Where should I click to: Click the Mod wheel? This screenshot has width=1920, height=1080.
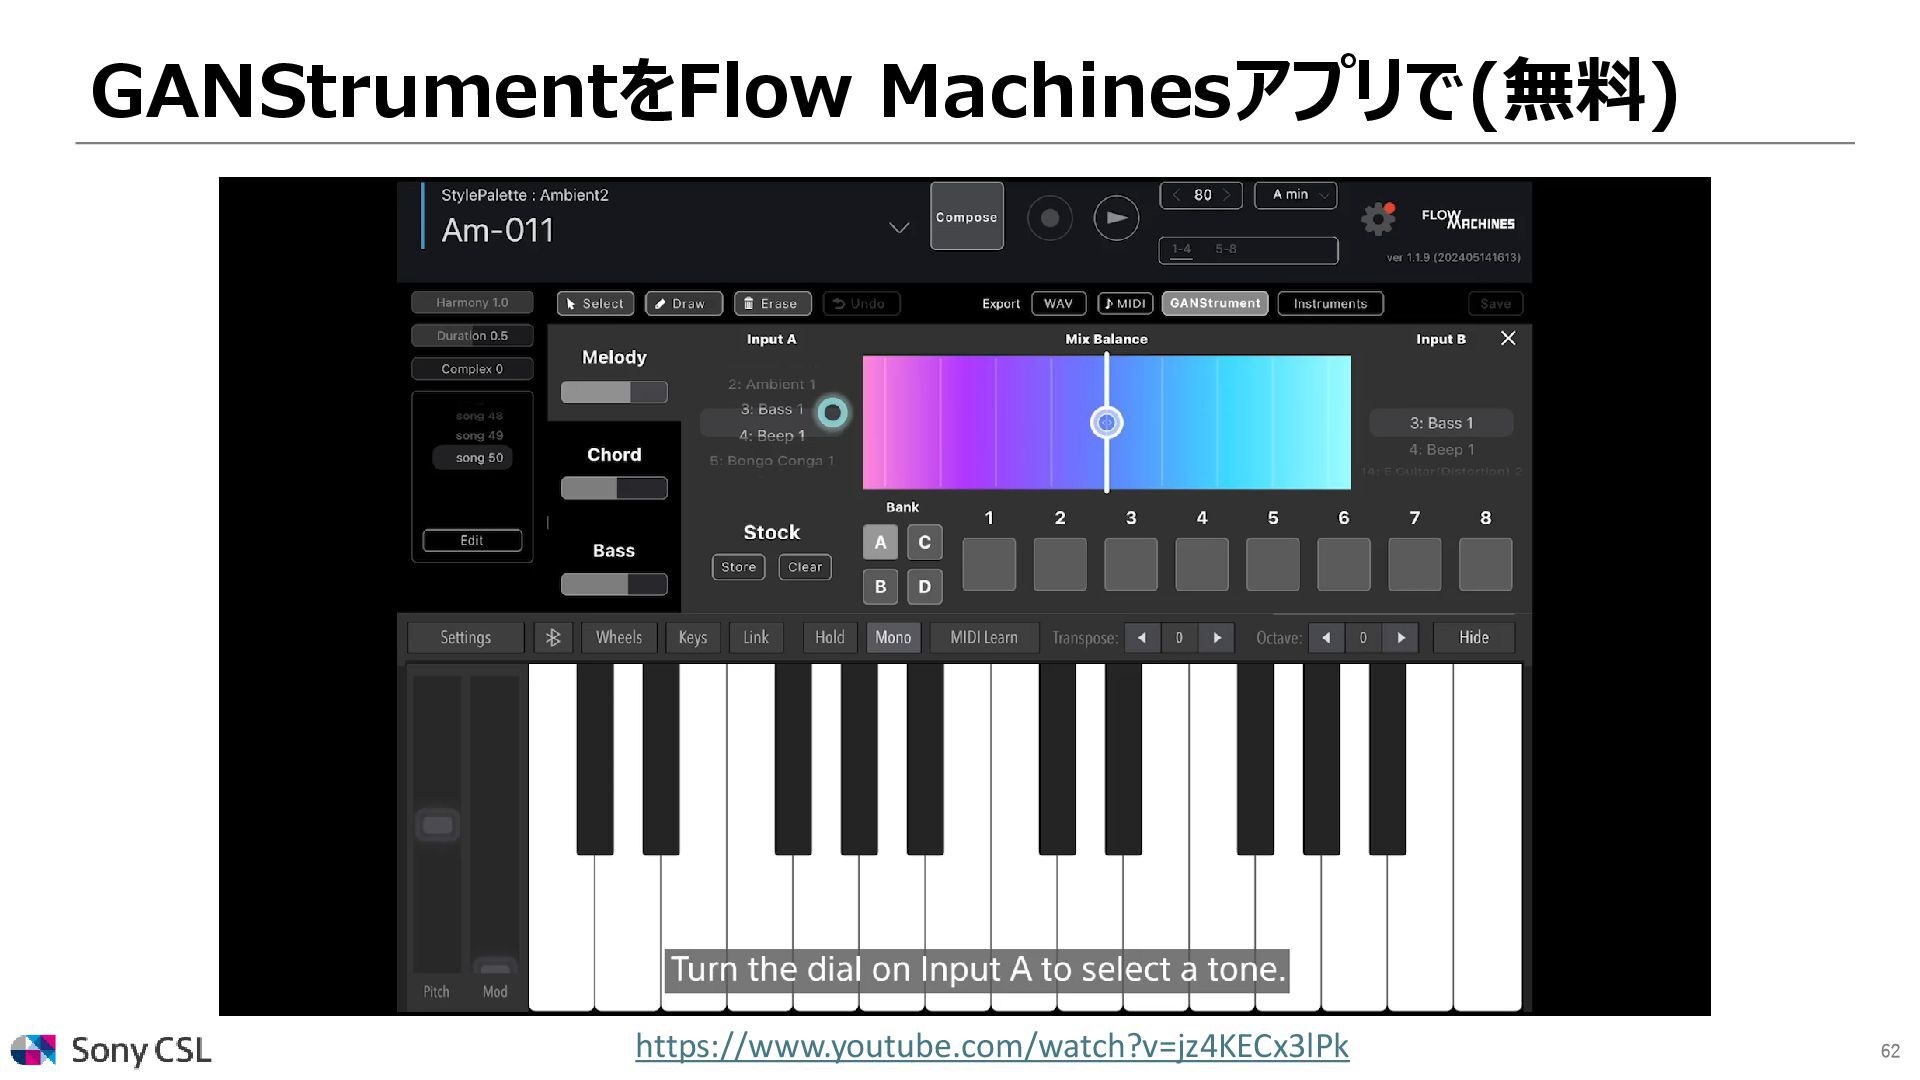click(495, 825)
